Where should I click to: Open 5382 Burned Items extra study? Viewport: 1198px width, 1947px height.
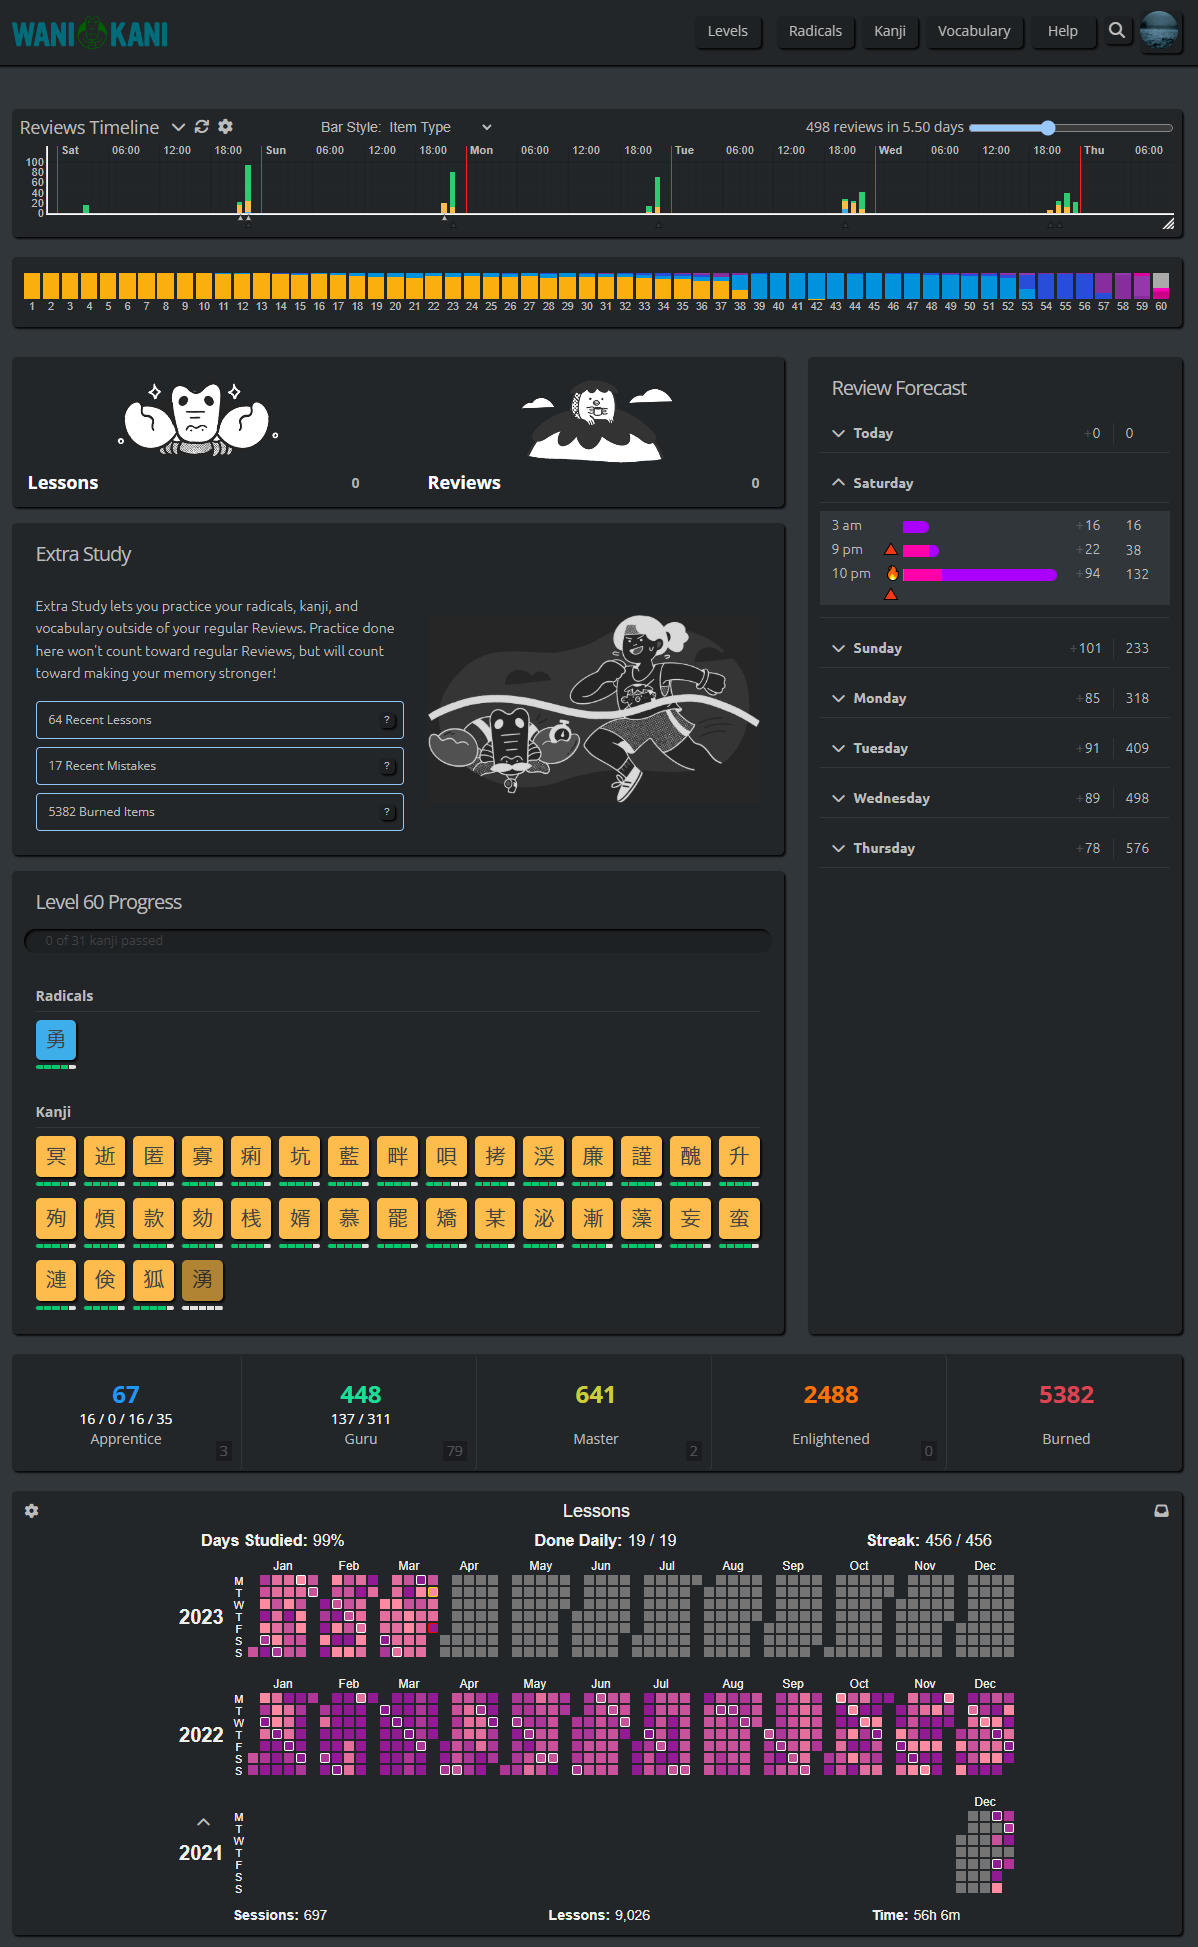click(x=220, y=812)
